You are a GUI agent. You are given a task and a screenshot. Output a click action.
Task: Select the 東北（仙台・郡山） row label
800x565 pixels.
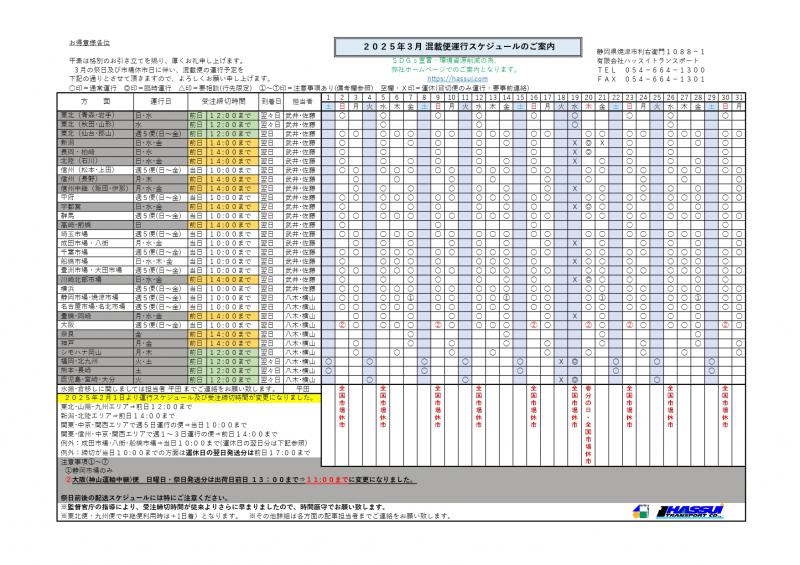[x=95, y=134]
